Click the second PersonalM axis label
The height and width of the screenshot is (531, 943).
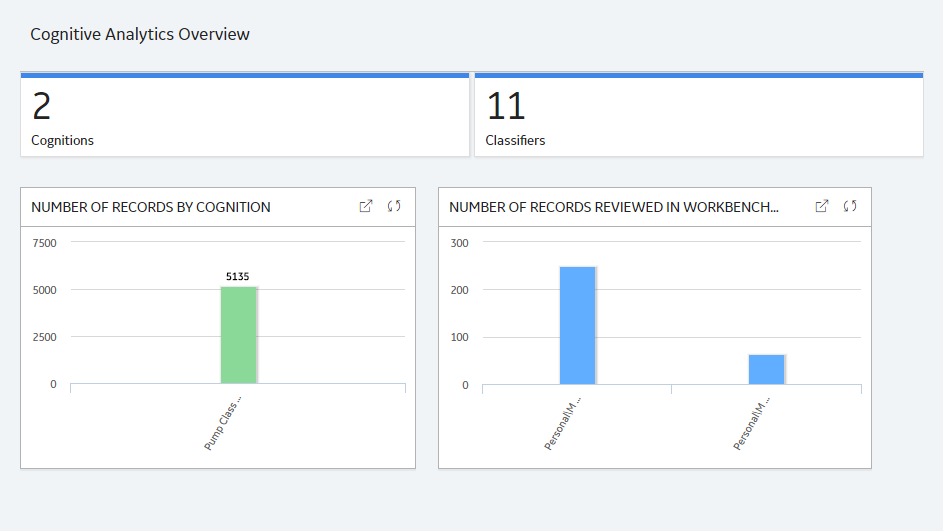coord(751,423)
